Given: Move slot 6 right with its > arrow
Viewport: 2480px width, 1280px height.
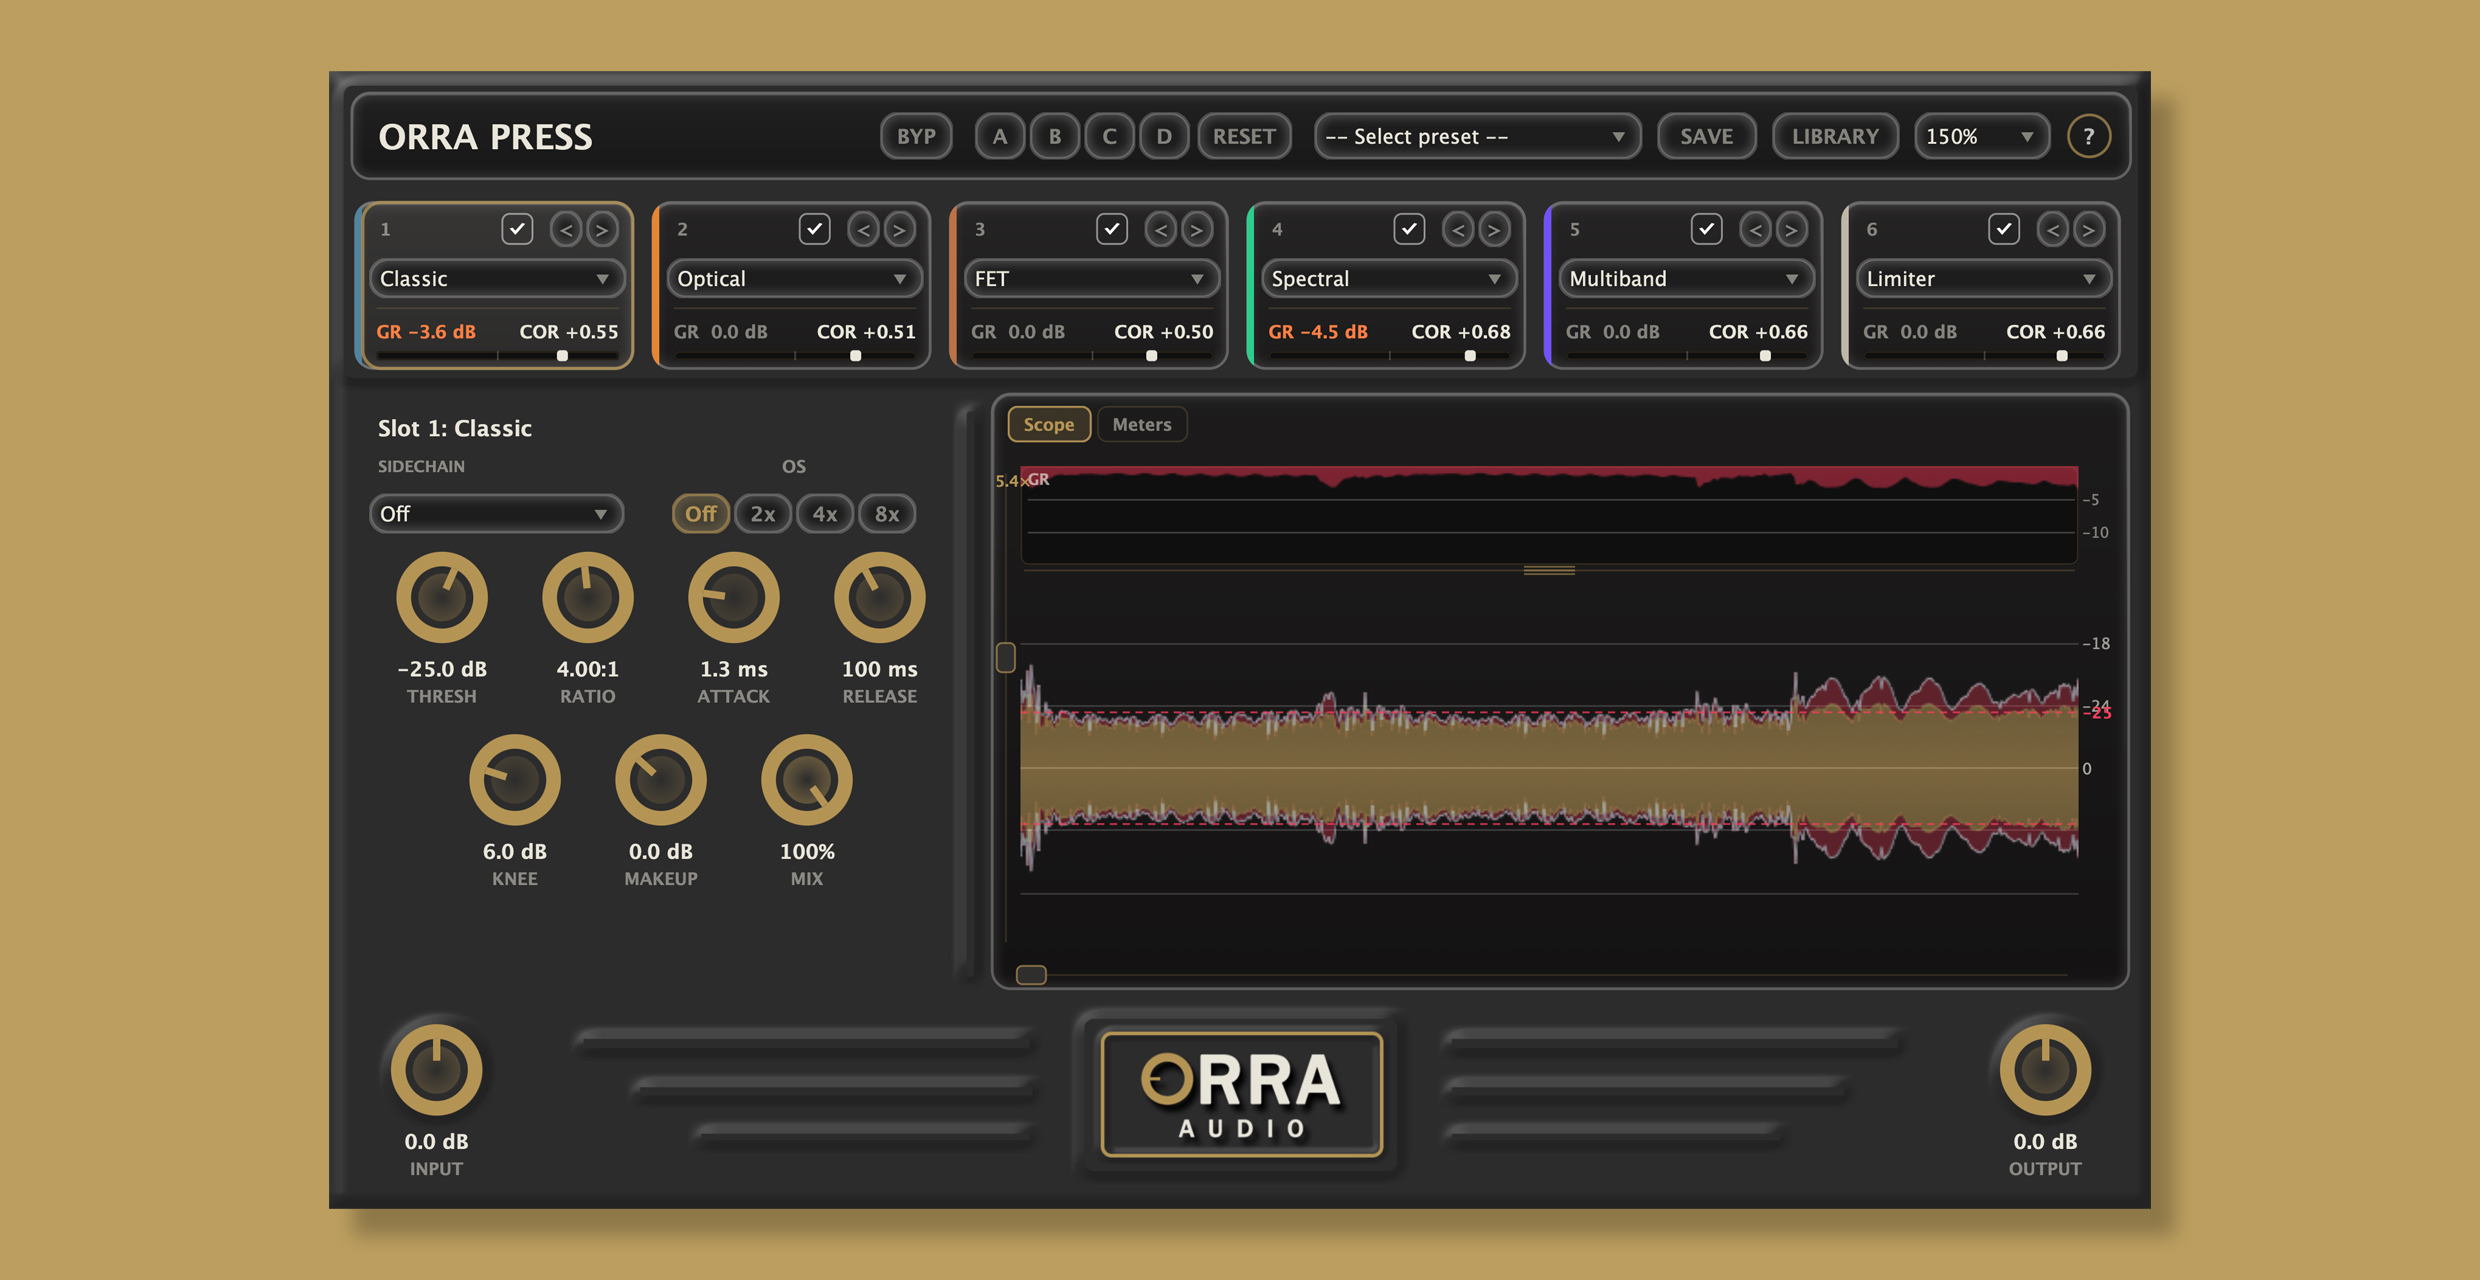Looking at the screenshot, I should (x=2088, y=230).
